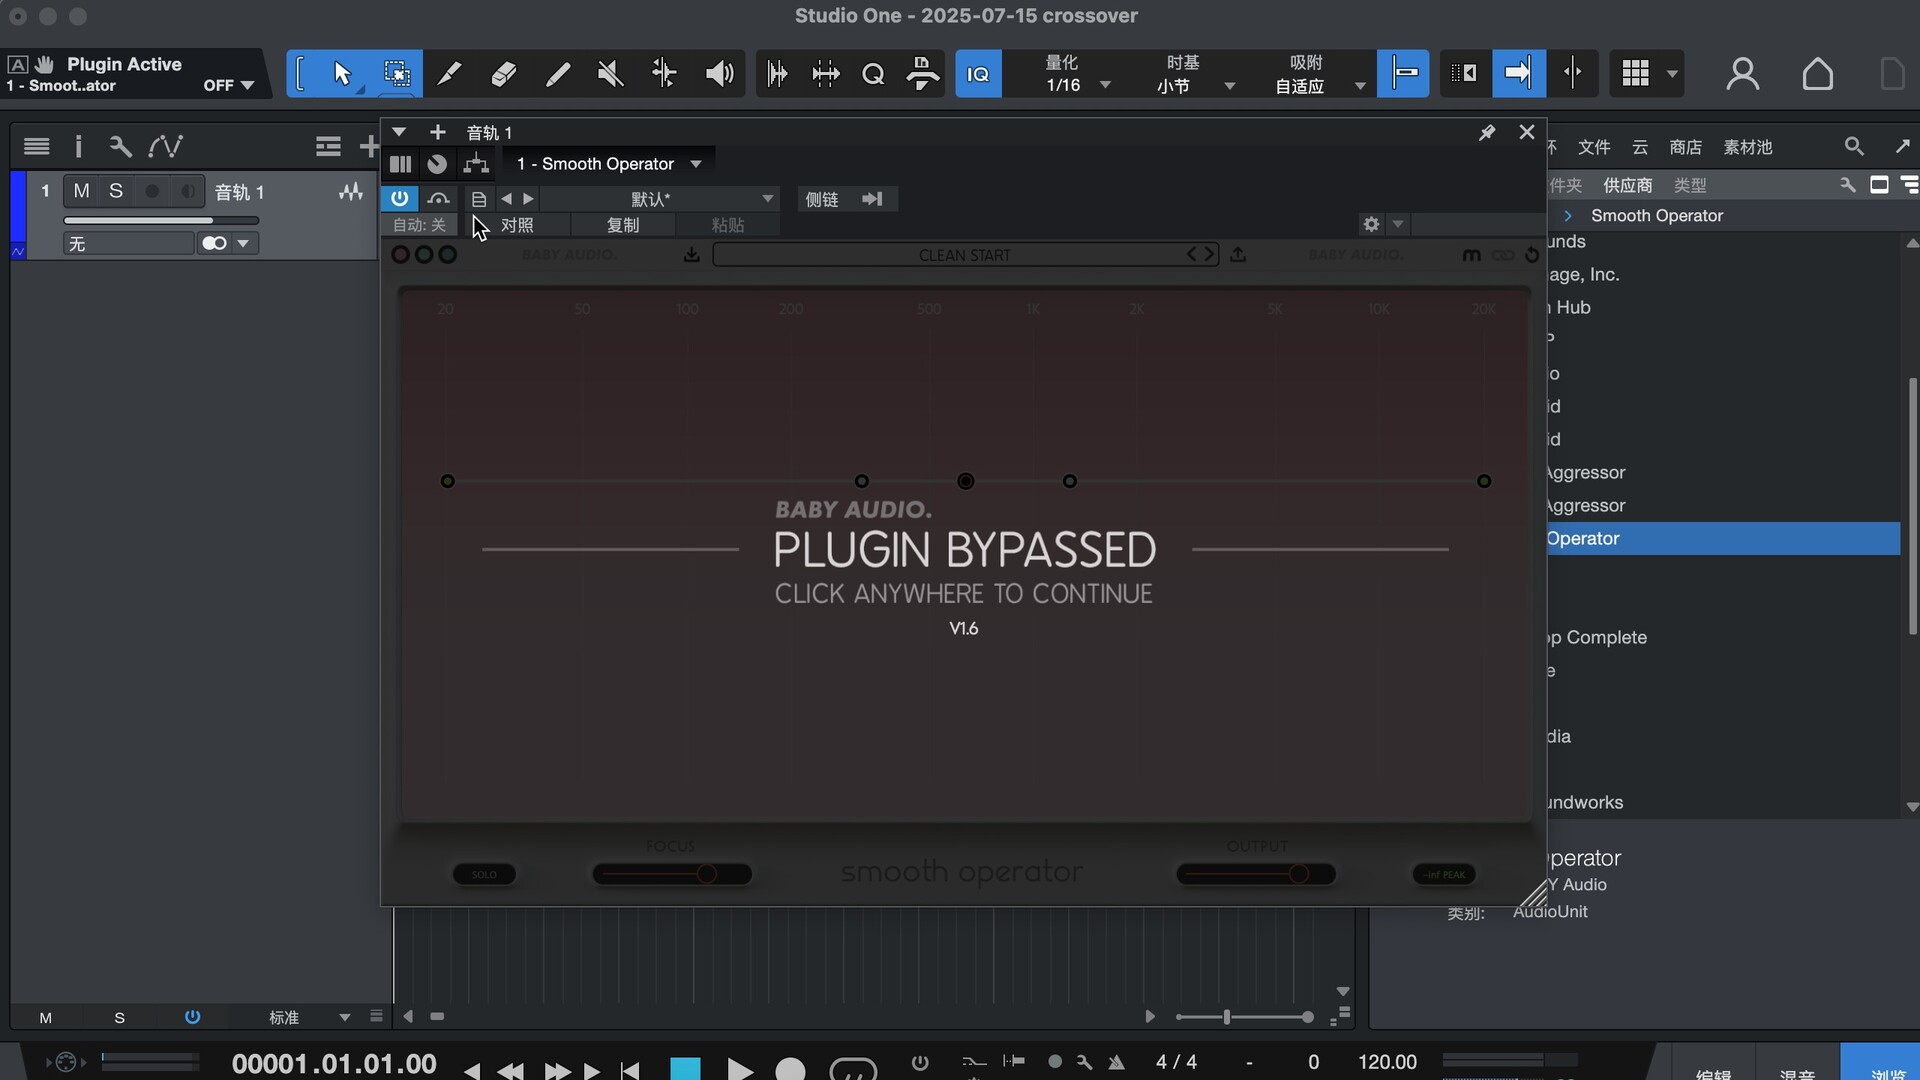Open track height 标准 dropdown
Image resolution: width=1920 pixels, height=1080 pixels.
click(x=310, y=1017)
